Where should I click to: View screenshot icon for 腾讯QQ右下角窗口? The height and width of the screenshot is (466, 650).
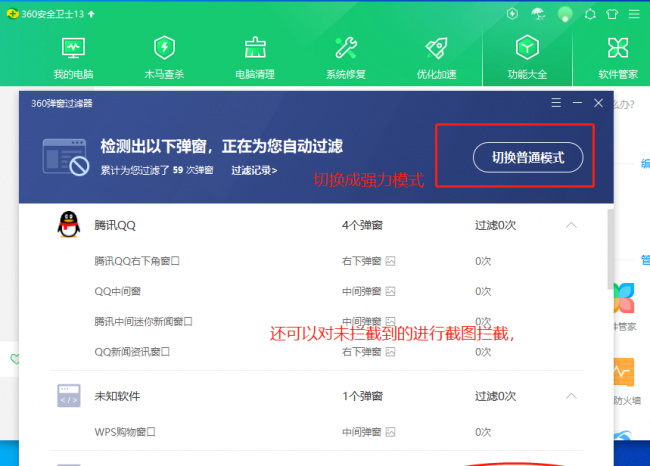click(x=390, y=261)
